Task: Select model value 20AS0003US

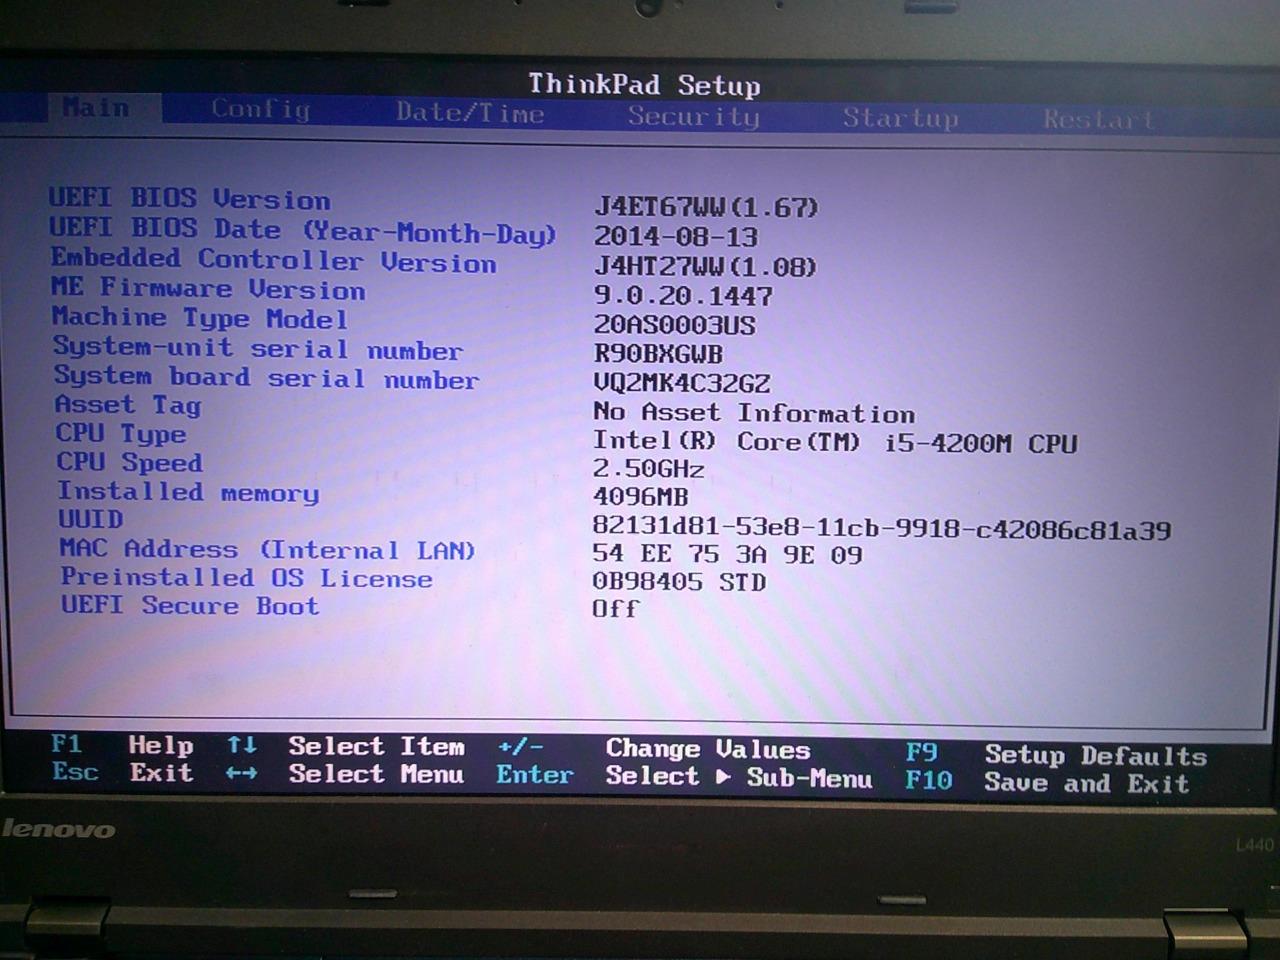Action: tap(675, 325)
